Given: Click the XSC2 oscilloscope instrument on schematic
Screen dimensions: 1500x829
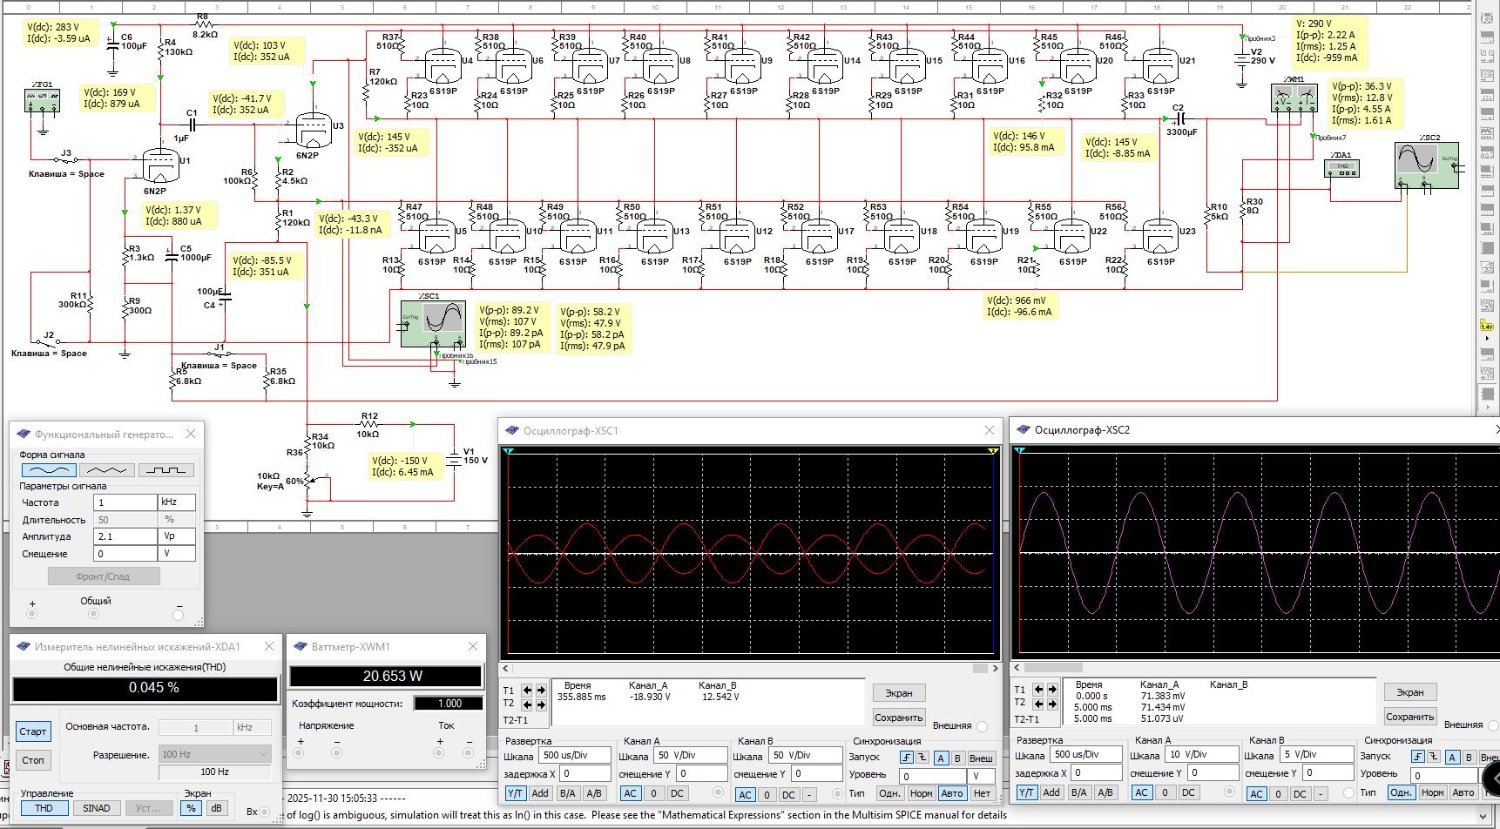Looking at the screenshot, I should pos(1426,163).
